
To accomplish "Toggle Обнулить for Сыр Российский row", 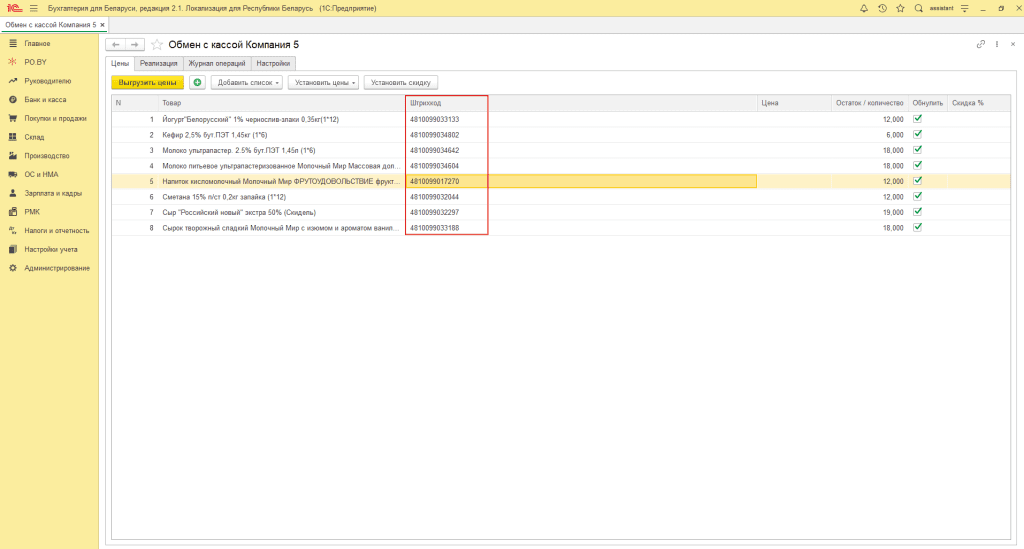I will click(x=917, y=212).
